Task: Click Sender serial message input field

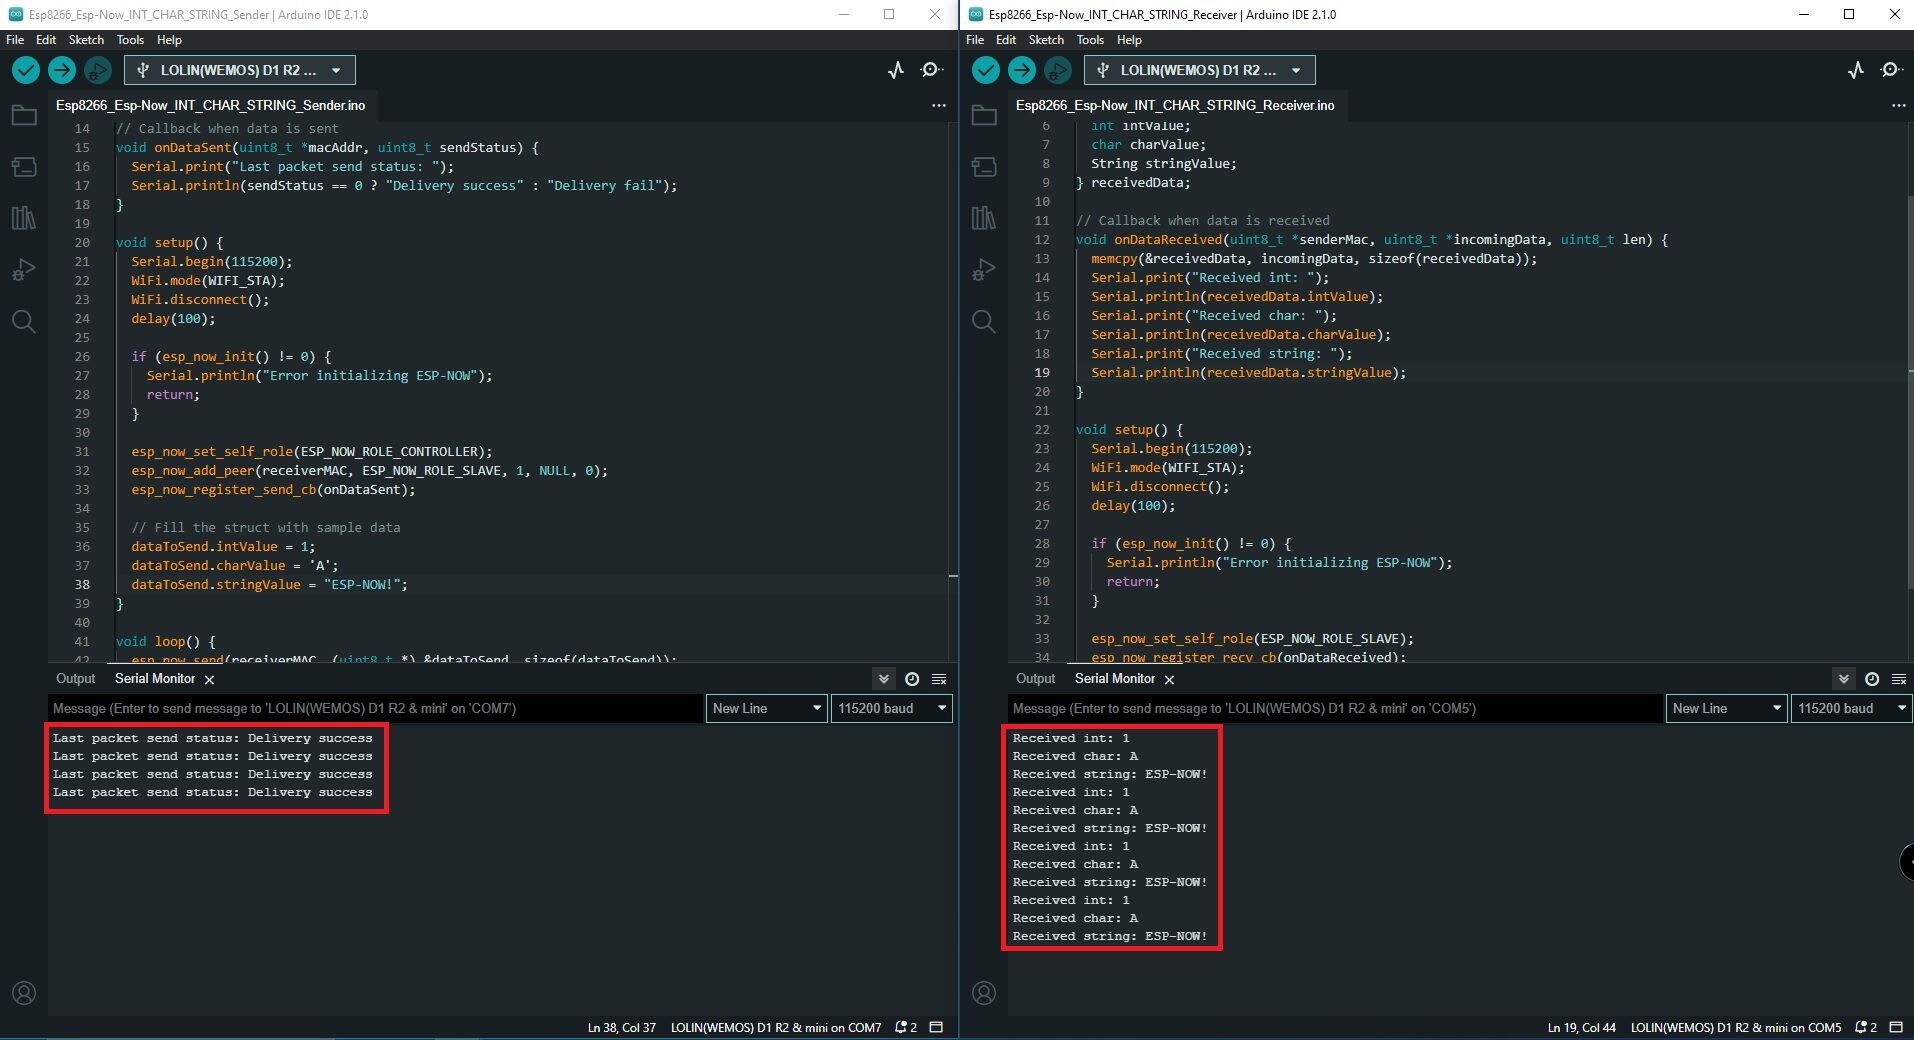Action: [x=375, y=708]
